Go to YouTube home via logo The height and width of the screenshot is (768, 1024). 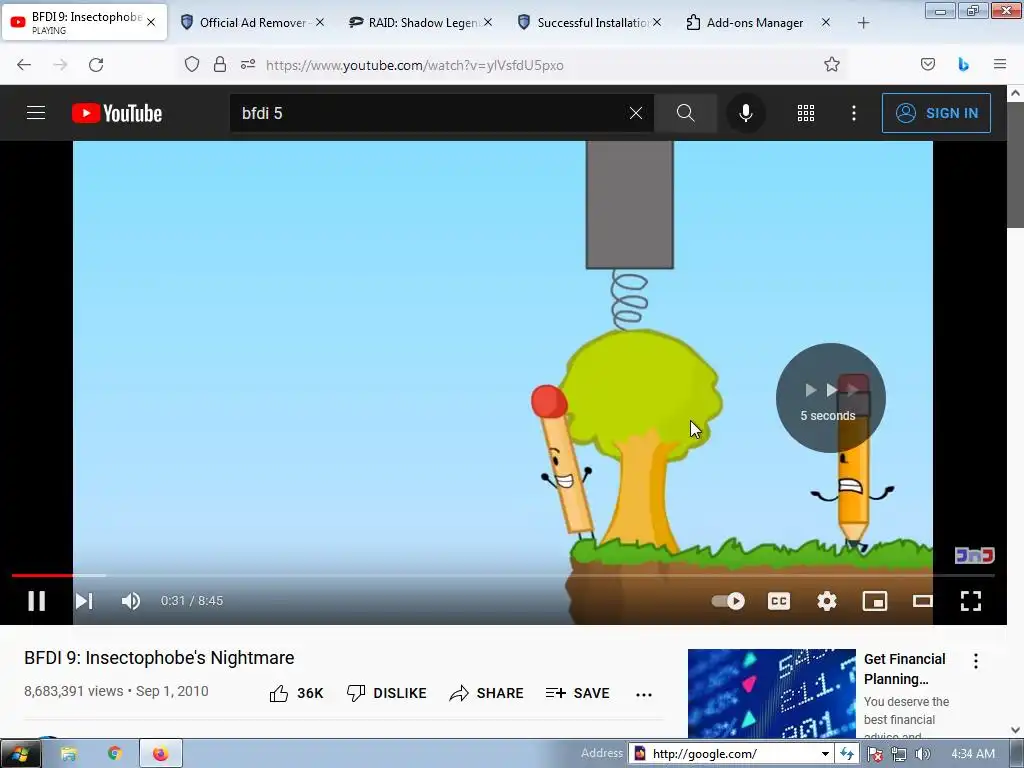coord(117,113)
